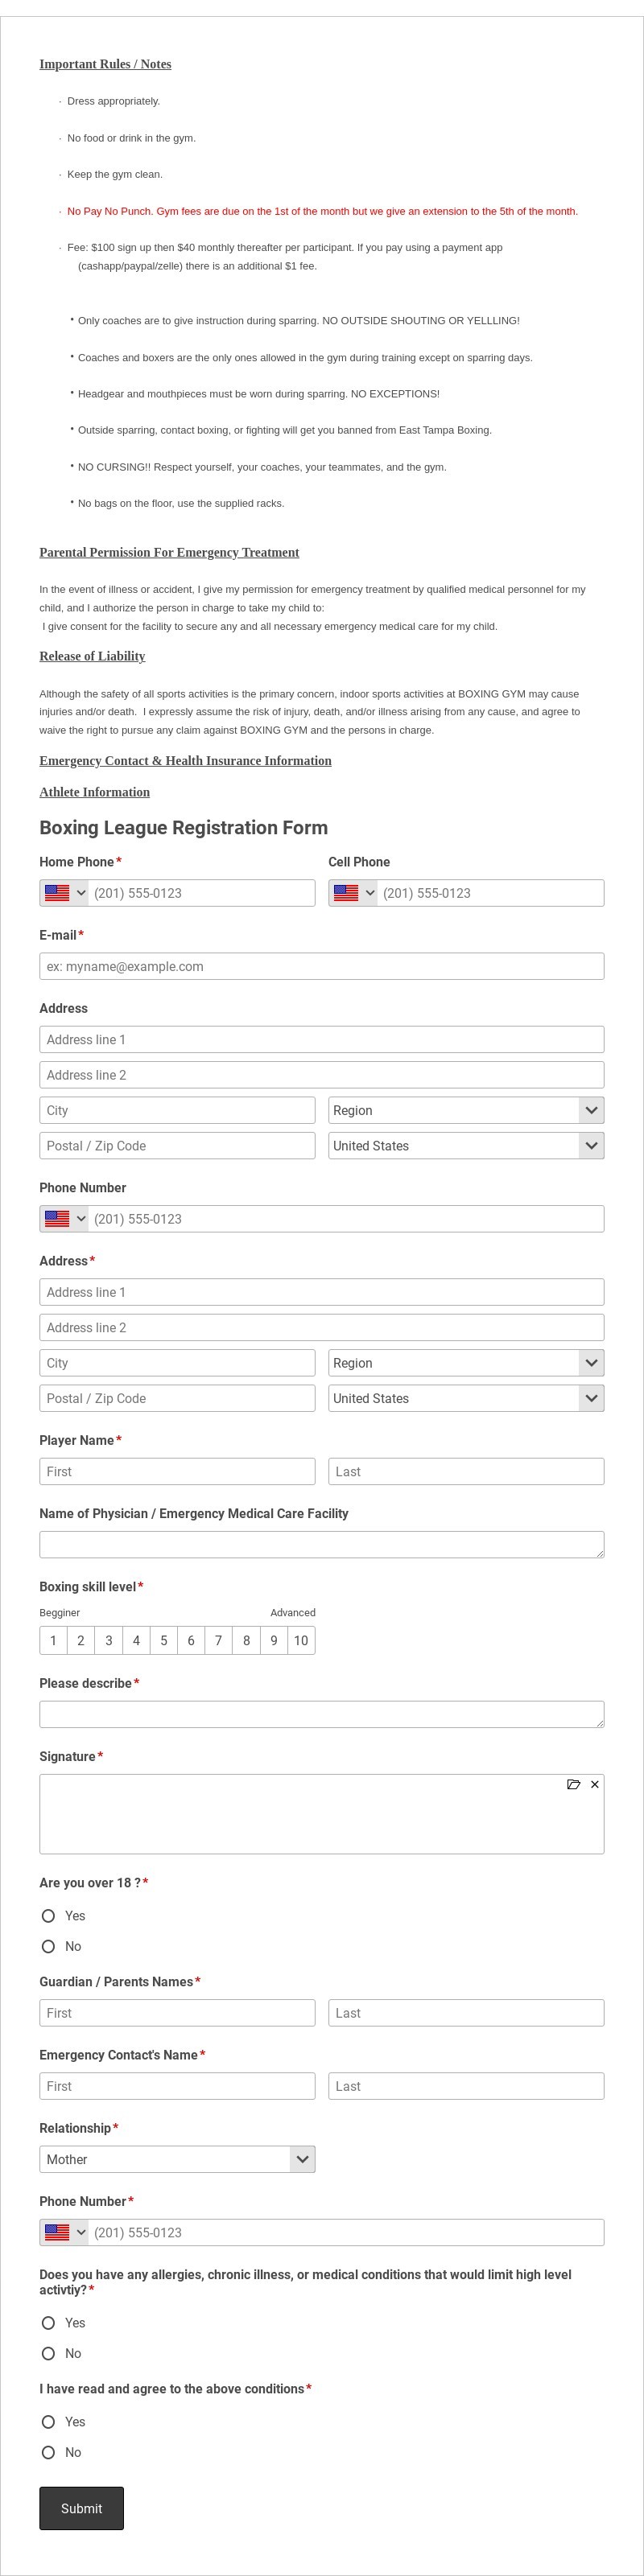Click the Please describe text area
The width and height of the screenshot is (644, 2576).
coord(322,1714)
